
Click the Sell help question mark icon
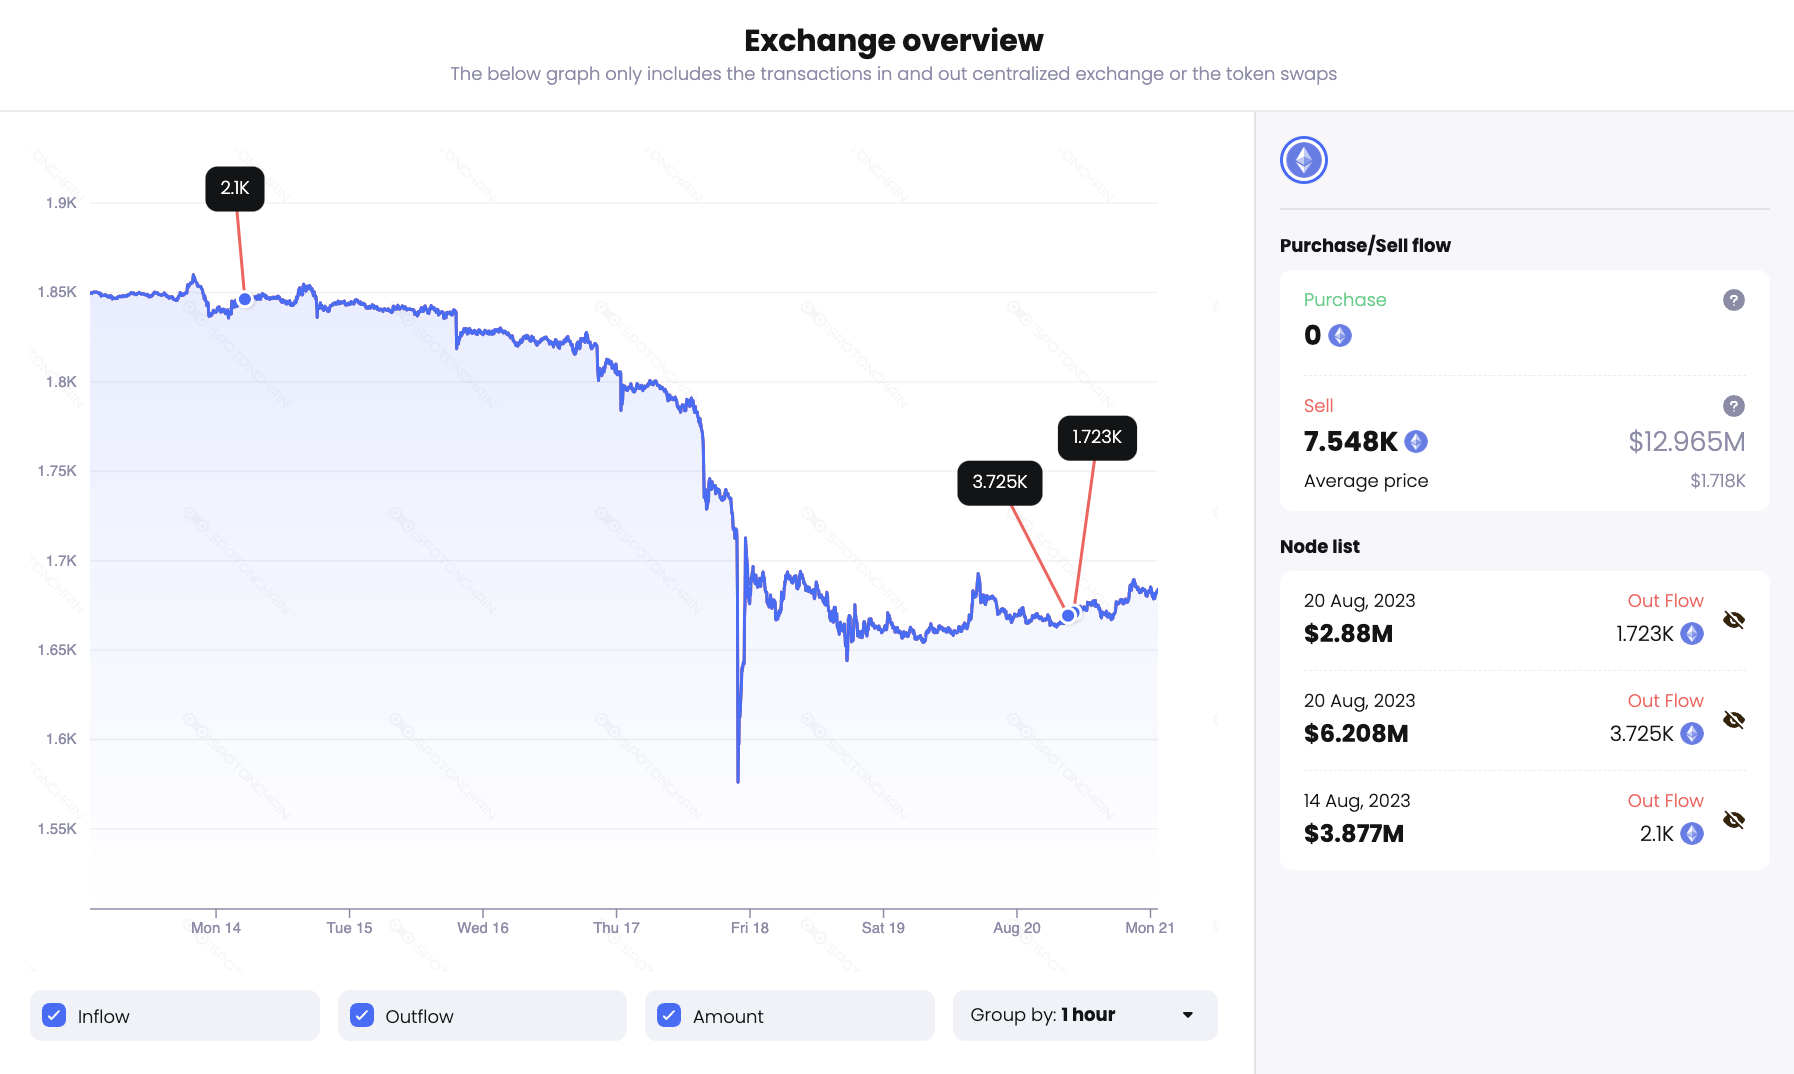point(1733,406)
